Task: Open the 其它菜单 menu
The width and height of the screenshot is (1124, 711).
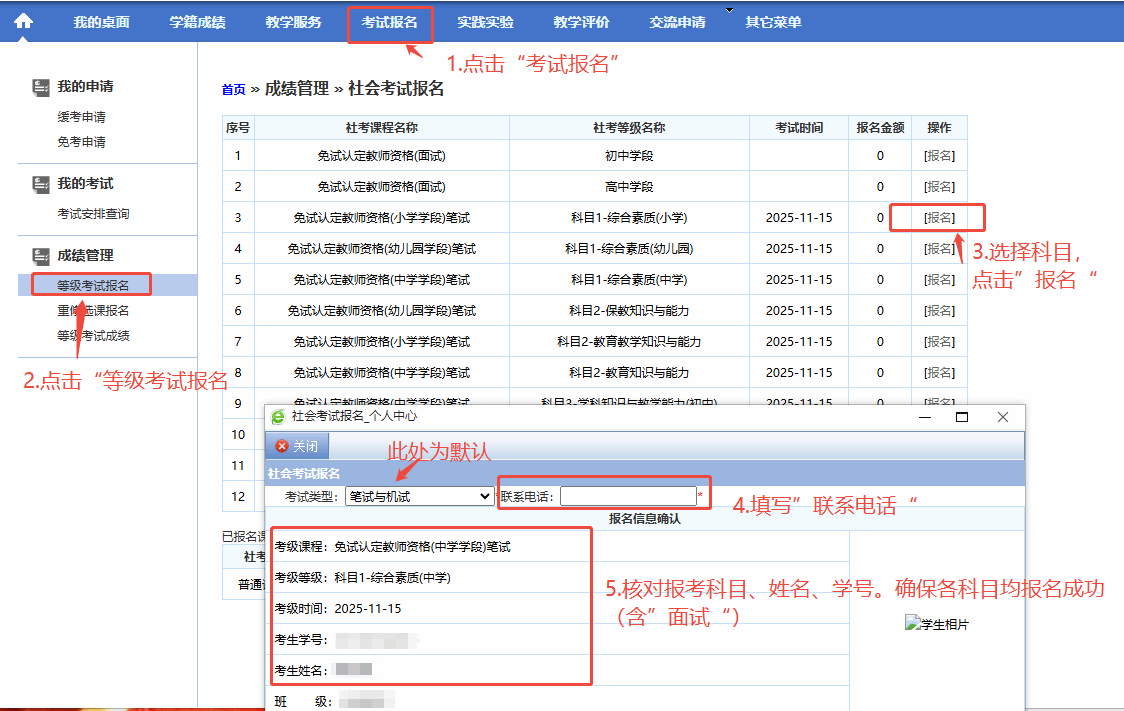Action: 772,22
